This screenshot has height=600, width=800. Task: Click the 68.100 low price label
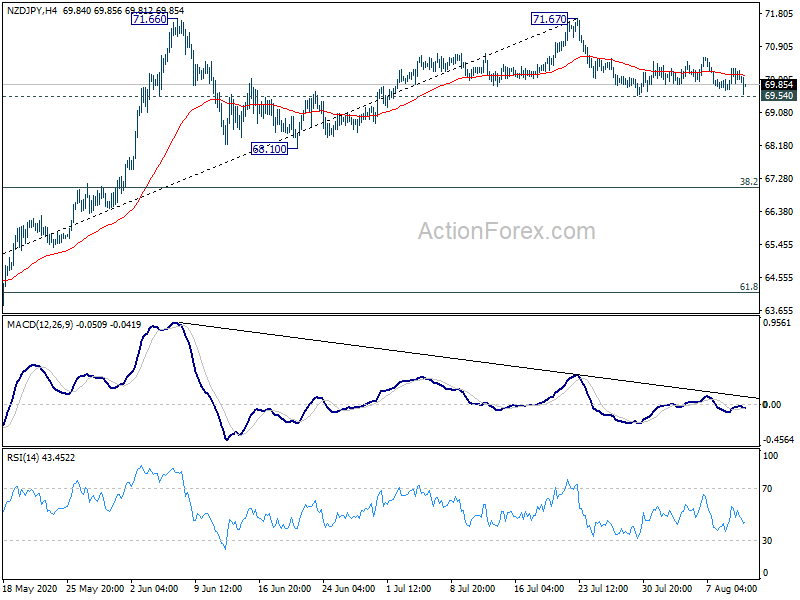point(269,149)
